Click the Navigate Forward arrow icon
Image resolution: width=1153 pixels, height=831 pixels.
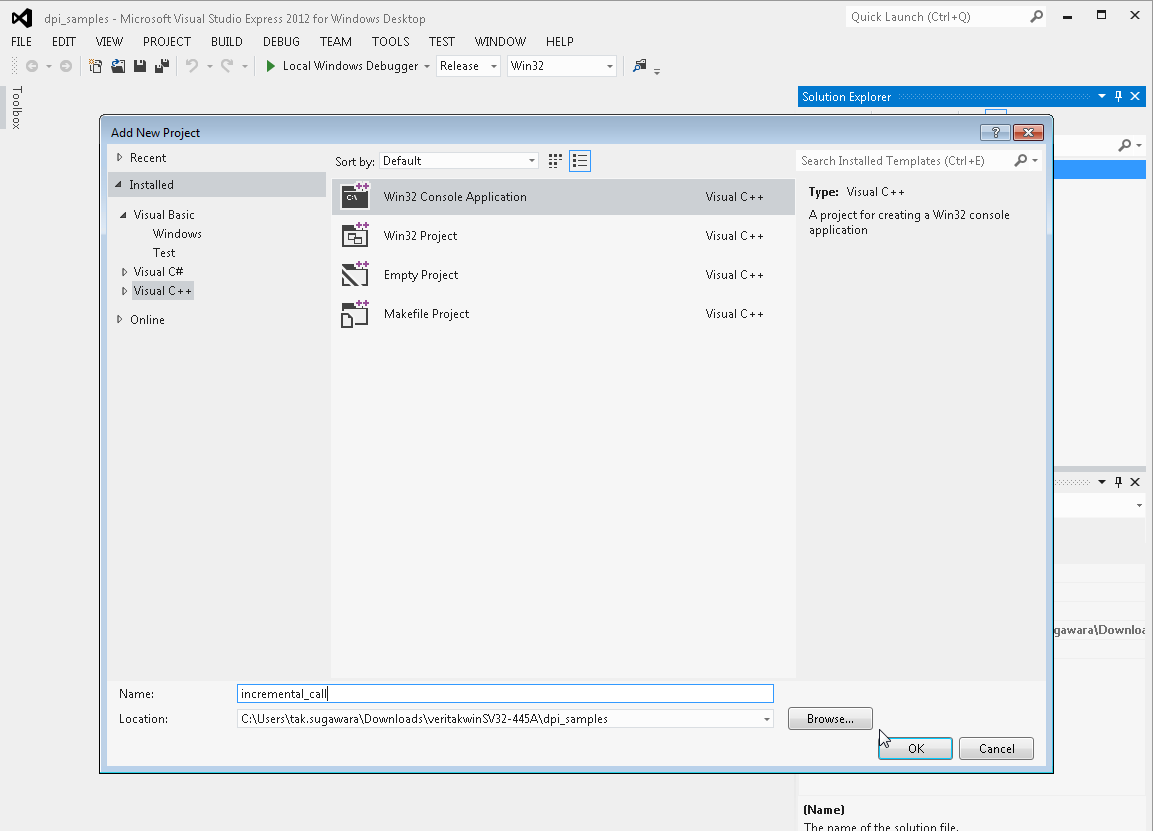point(65,66)
